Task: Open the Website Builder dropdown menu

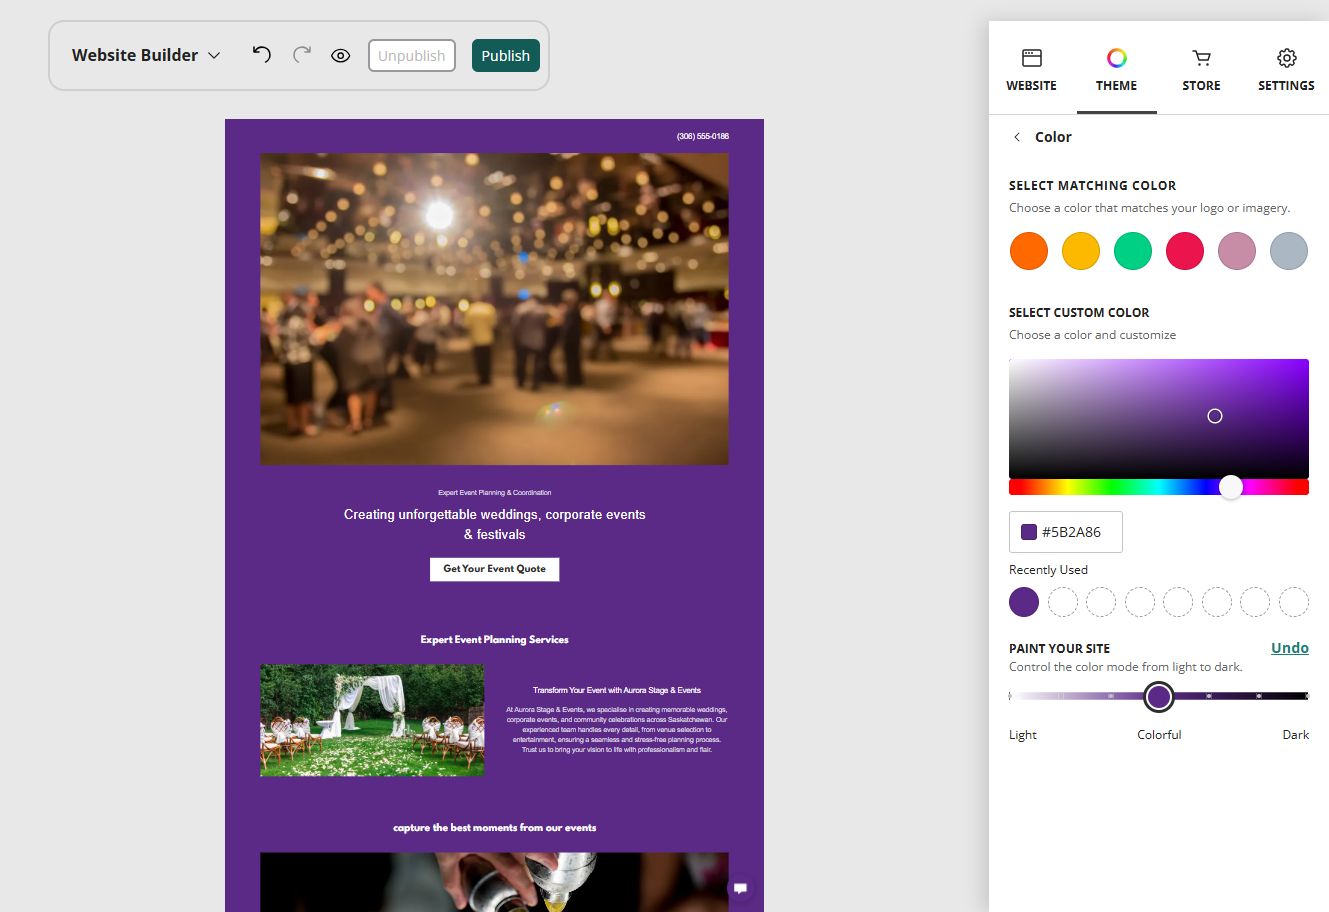Action: (x=146, y=55)
